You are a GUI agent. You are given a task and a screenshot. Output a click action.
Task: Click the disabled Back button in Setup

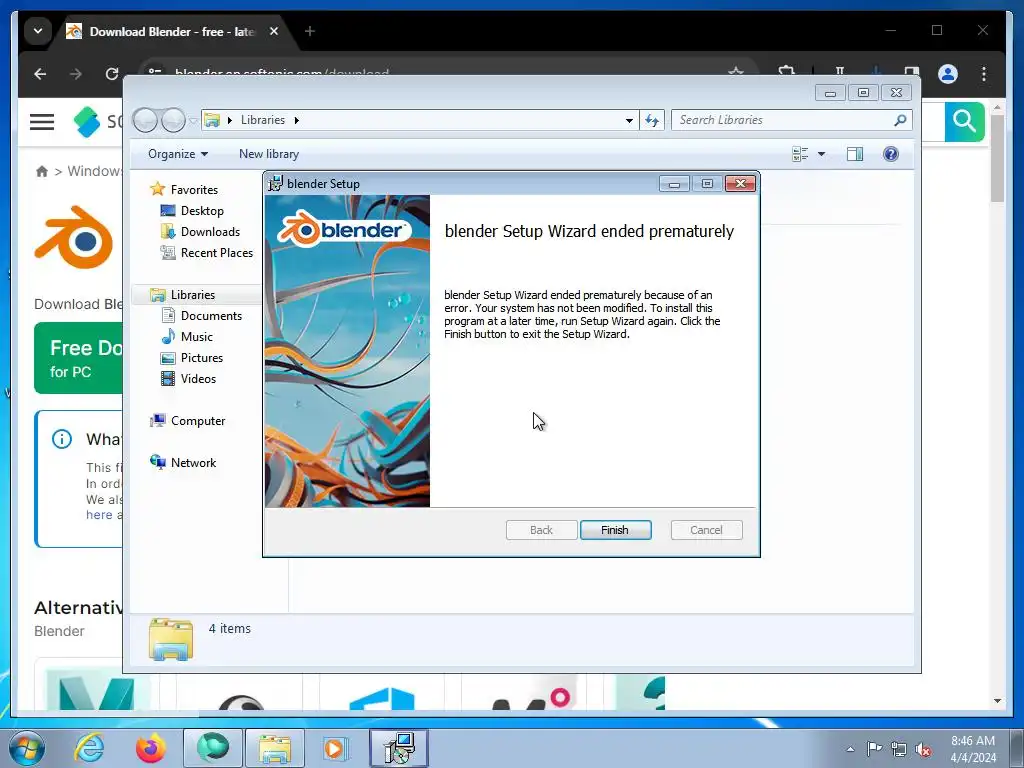[x=541, y=530]
